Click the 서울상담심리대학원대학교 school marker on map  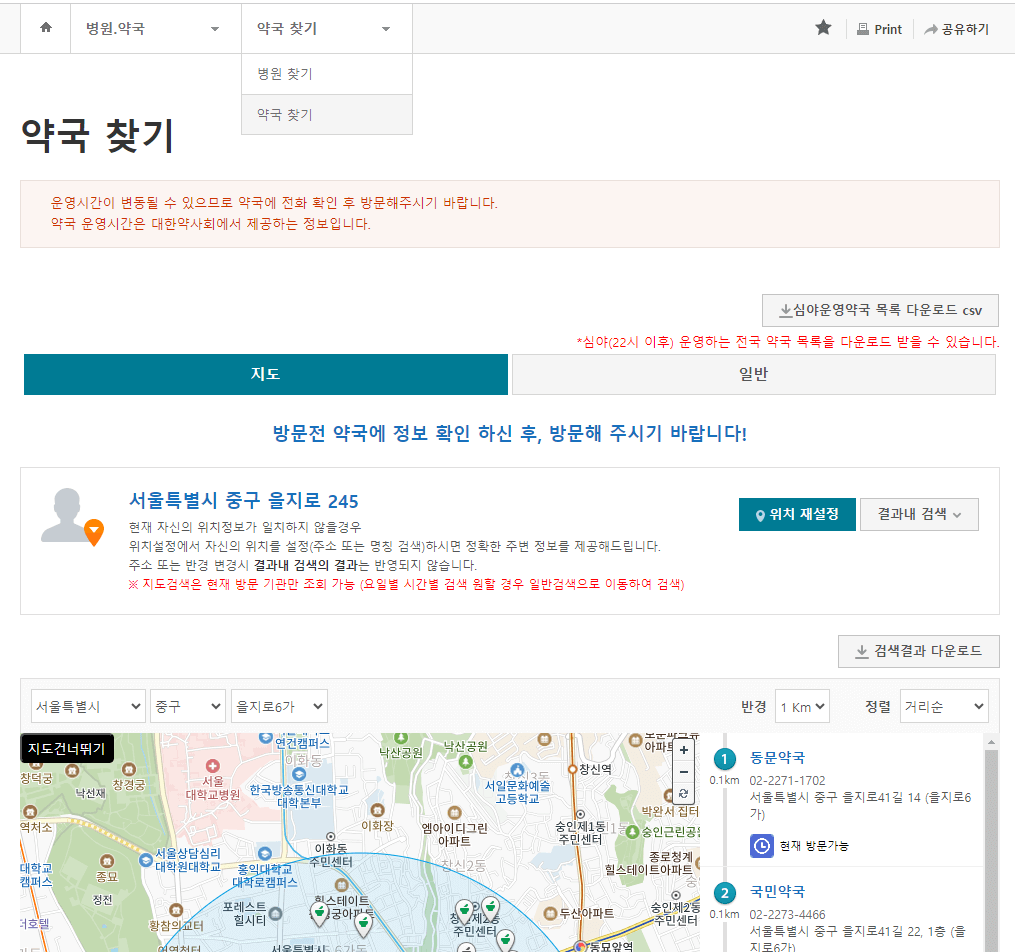point(146,860)
